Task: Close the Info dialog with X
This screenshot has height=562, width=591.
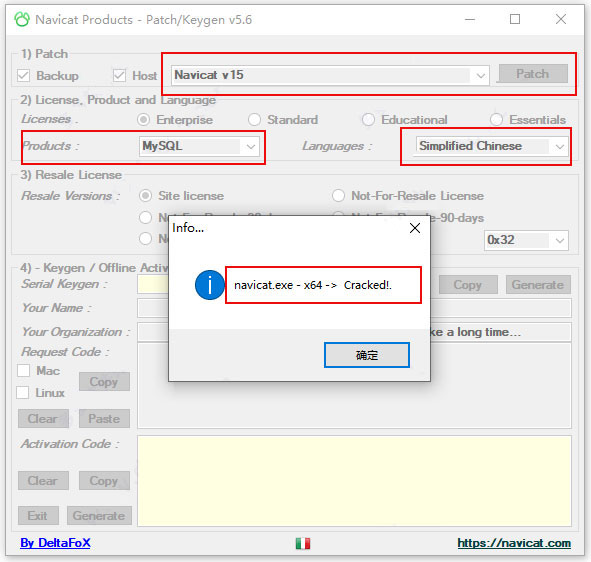Action: (x=415, y=228)
